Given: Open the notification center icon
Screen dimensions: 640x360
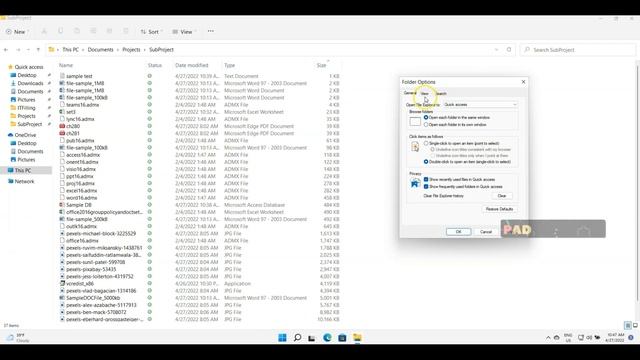Looking at the screenshot, I should [x=631, y=338].
